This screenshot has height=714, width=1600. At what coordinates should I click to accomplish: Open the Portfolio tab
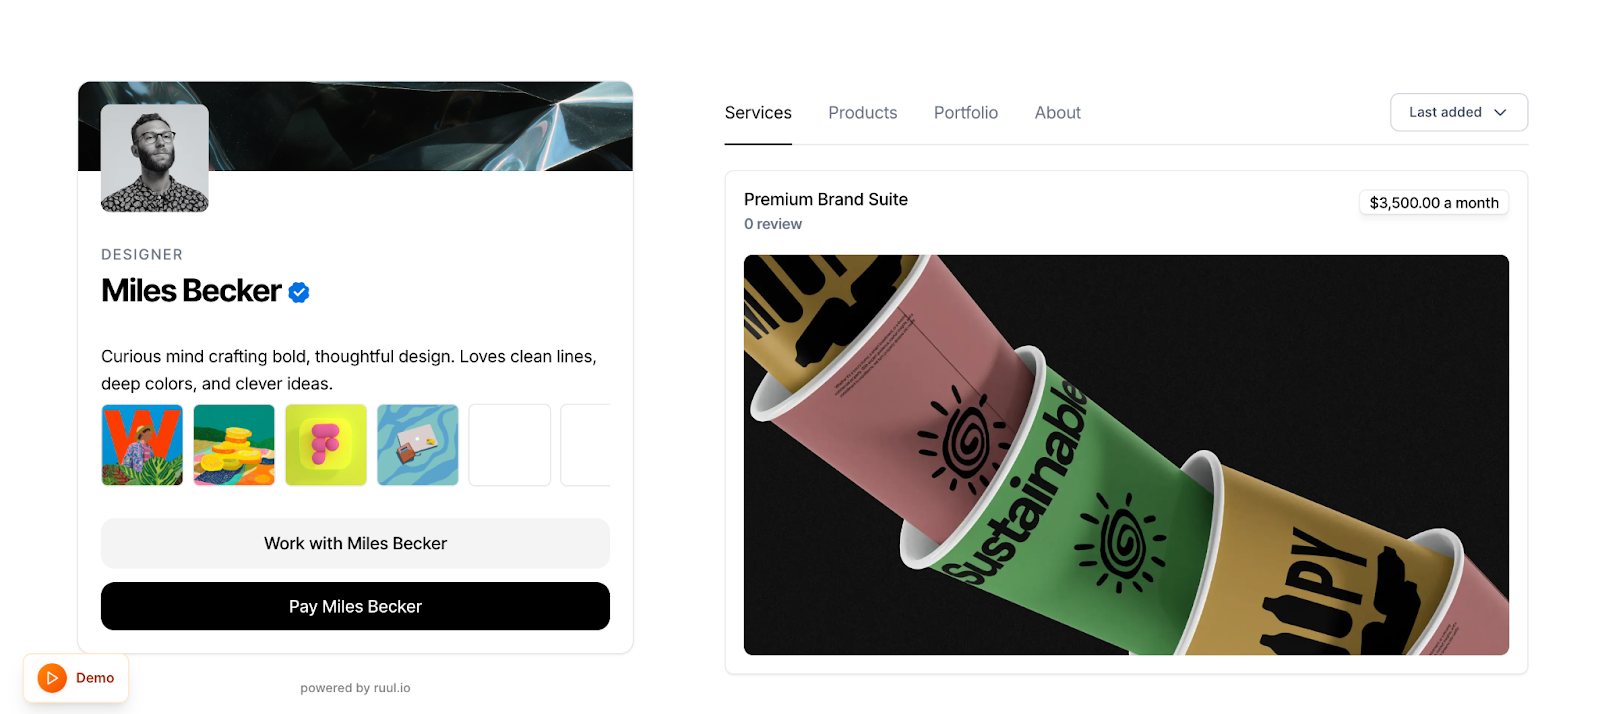click(x=966, y=113)
